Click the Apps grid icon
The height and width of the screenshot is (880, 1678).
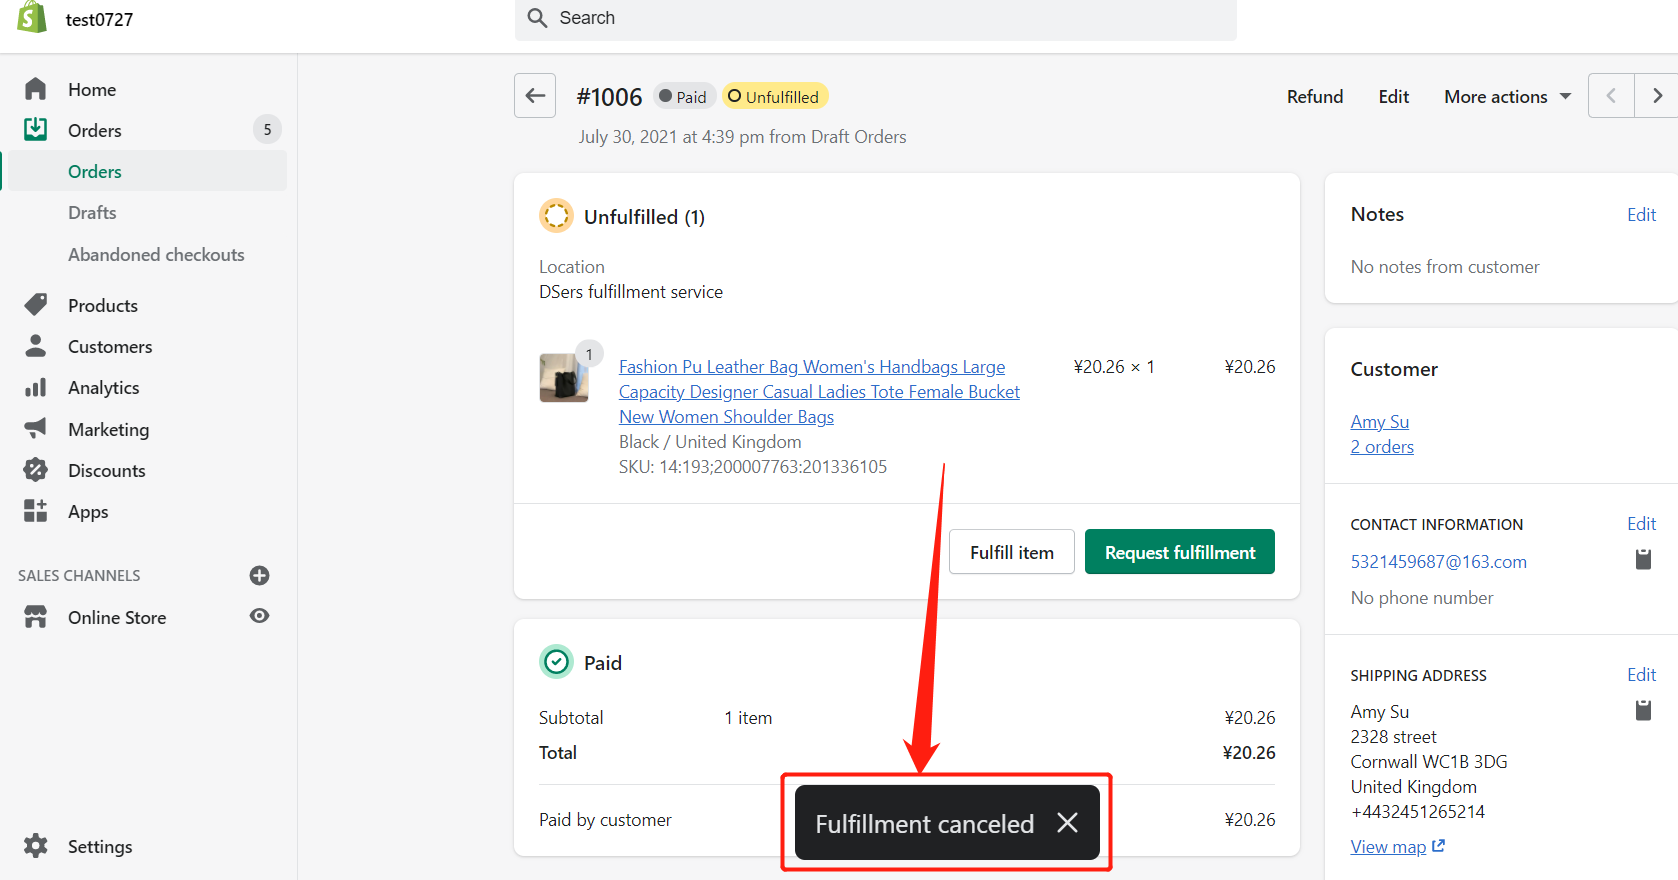(36, 511)
